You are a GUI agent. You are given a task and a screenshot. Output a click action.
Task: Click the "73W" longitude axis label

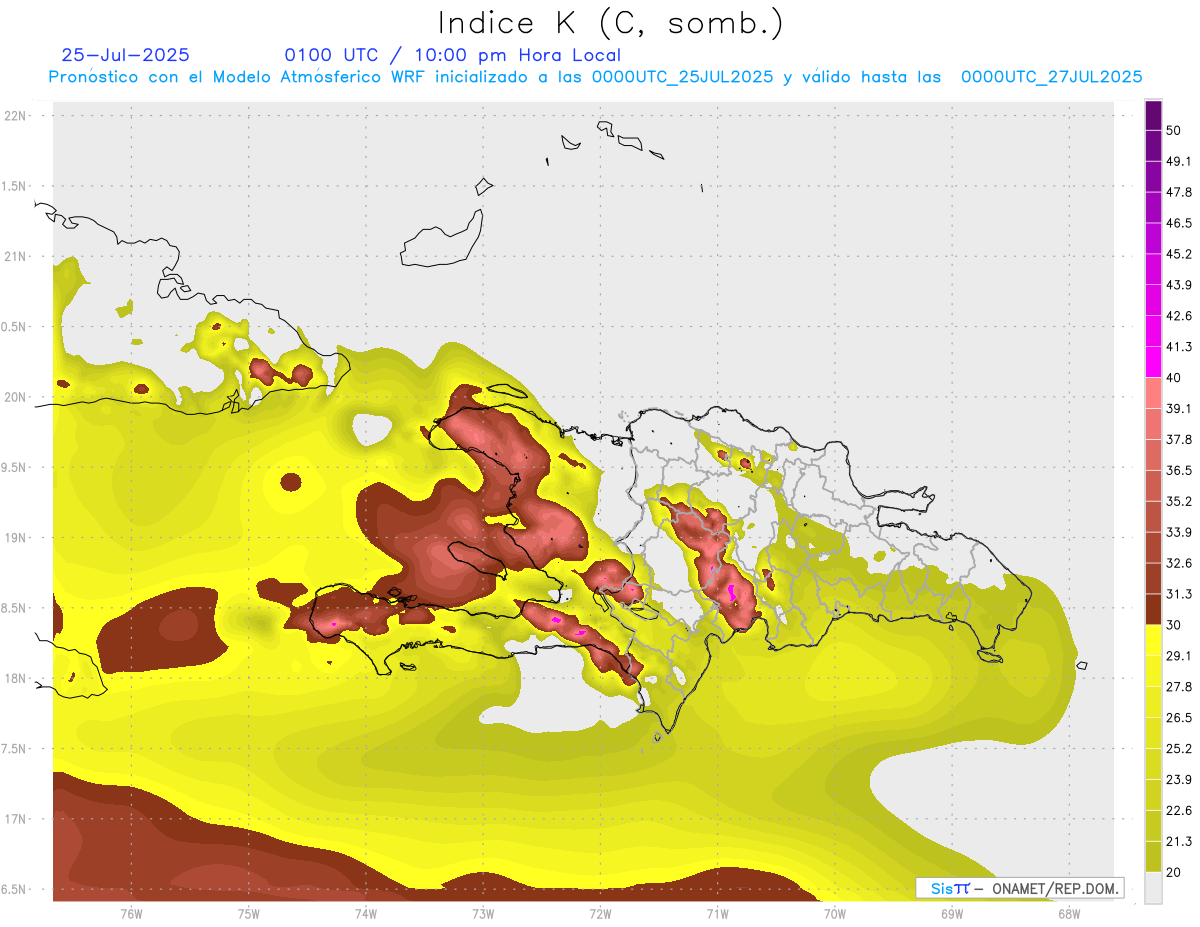click(483, 914)
